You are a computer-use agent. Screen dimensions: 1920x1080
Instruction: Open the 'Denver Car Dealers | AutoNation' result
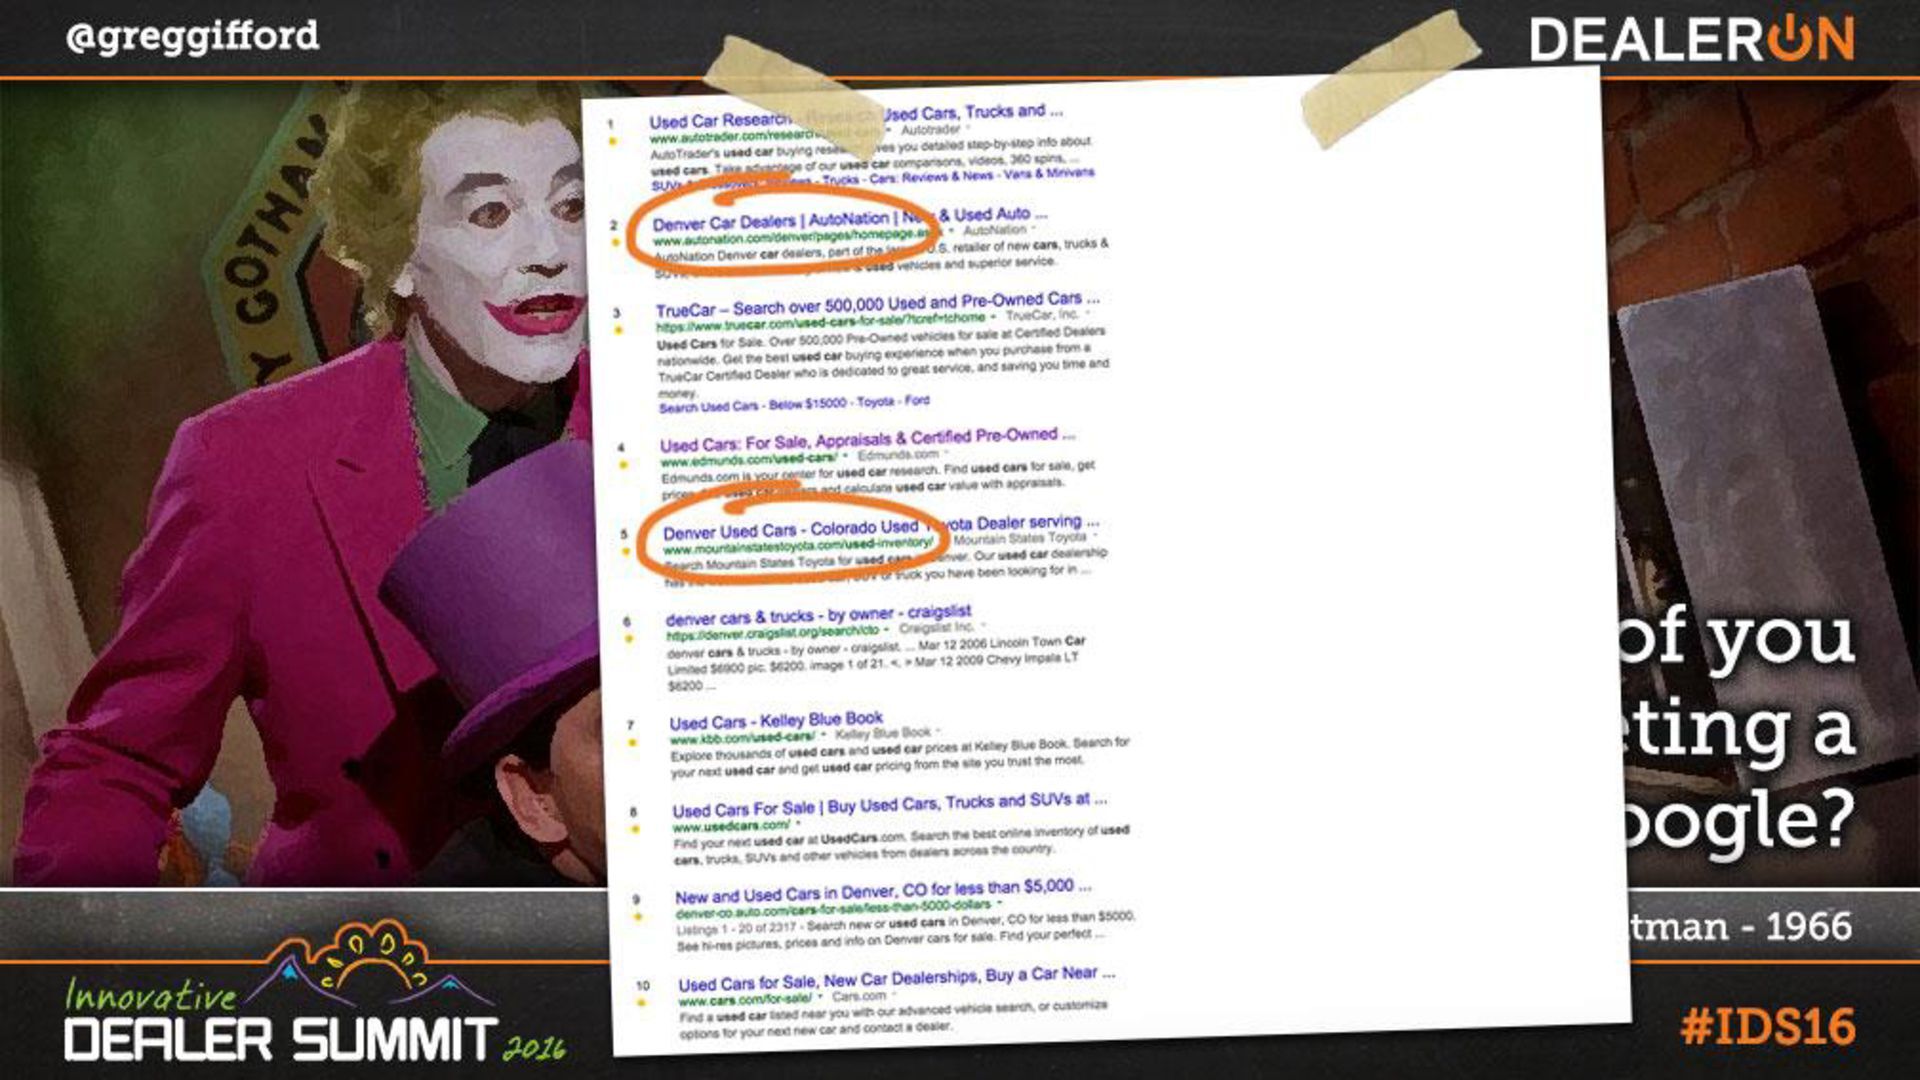click(x=849, y=218)
